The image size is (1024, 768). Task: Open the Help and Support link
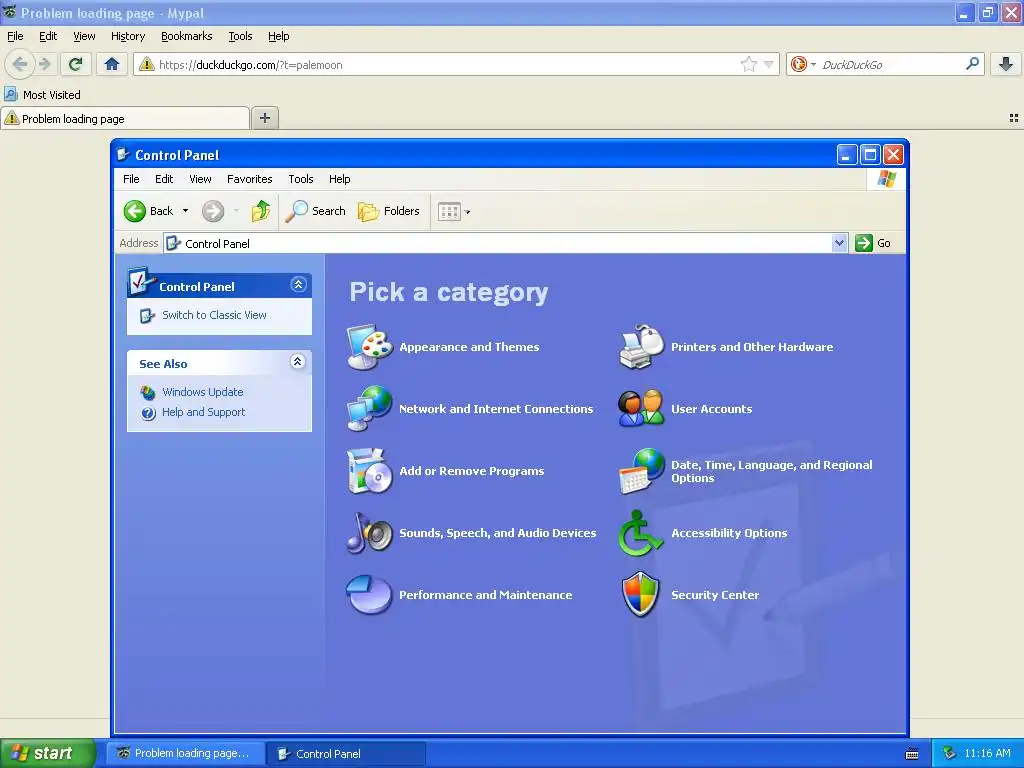click(x=203, y=412)
